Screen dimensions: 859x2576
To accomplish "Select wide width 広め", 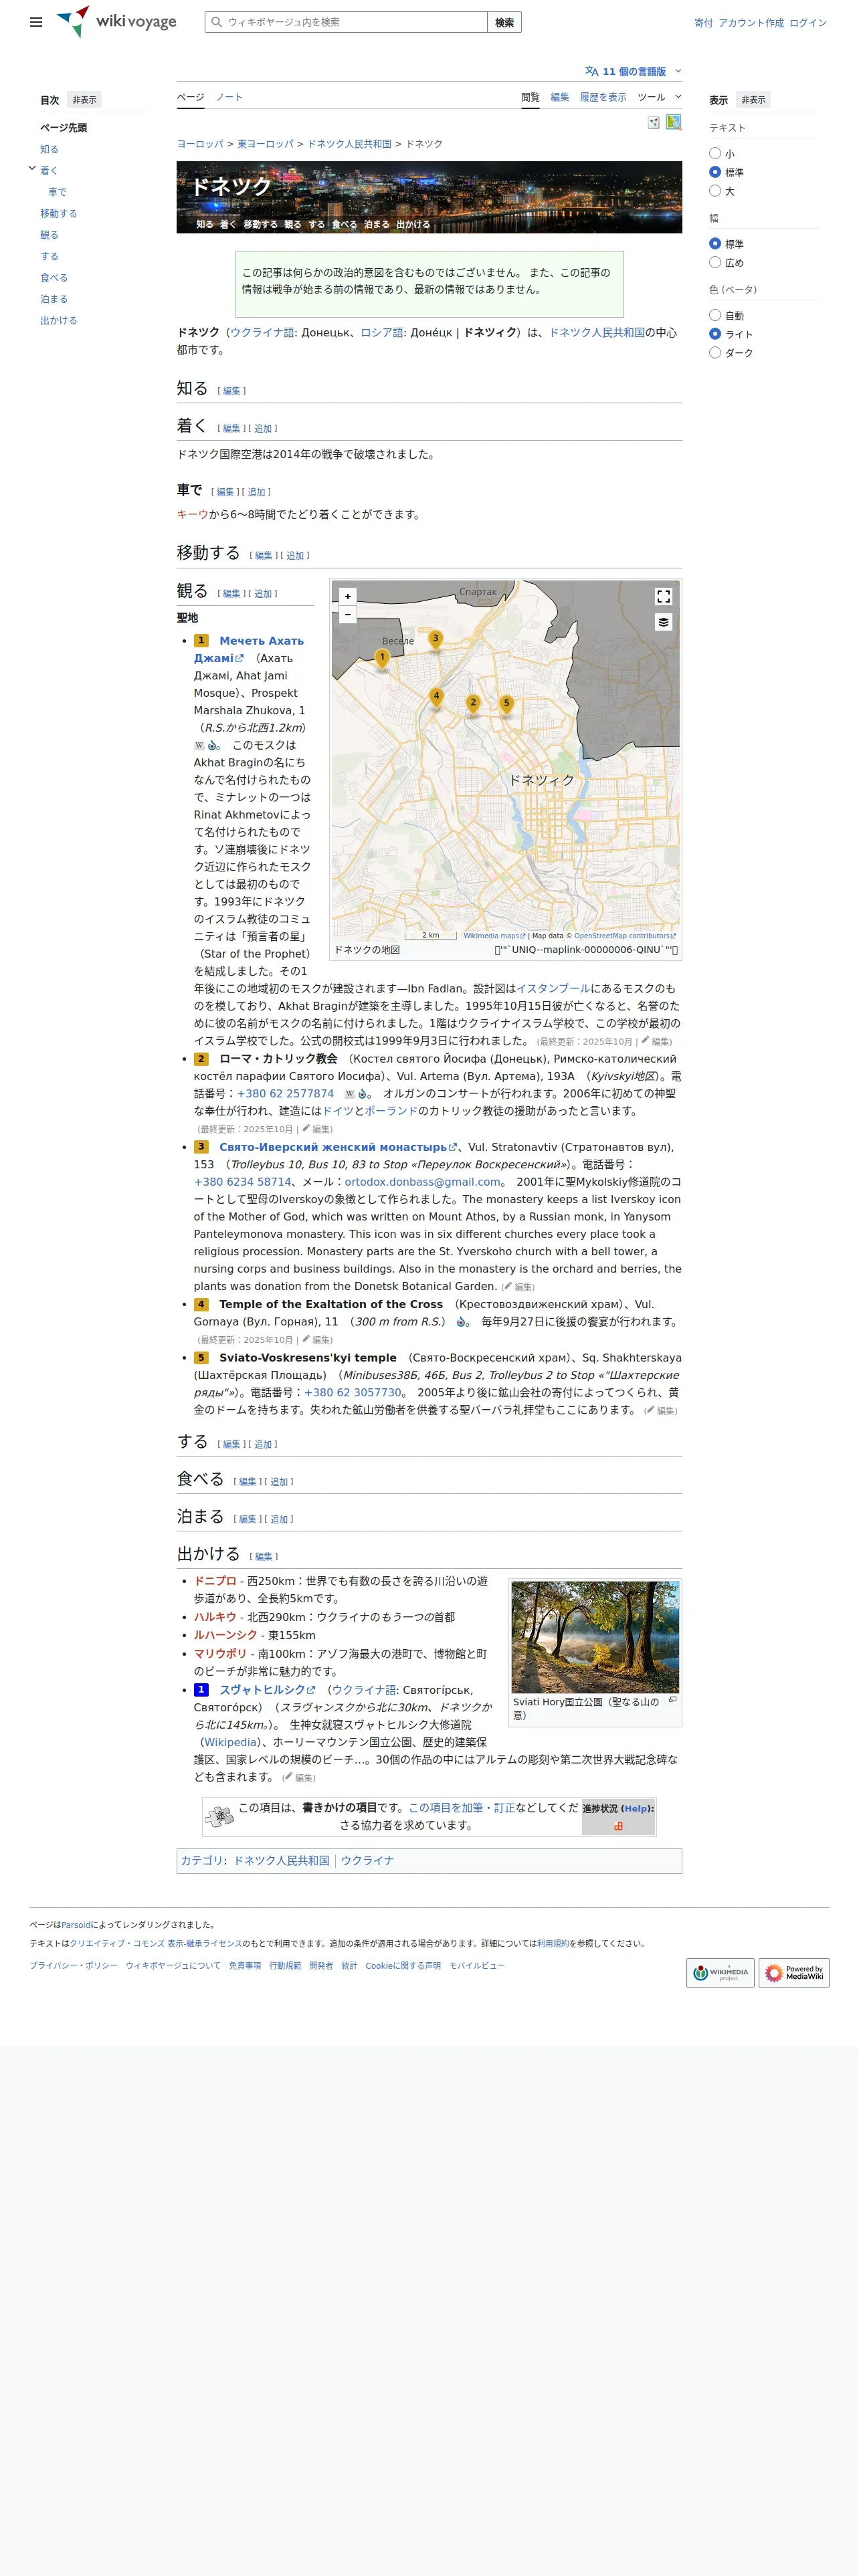I will coord(715,263).
